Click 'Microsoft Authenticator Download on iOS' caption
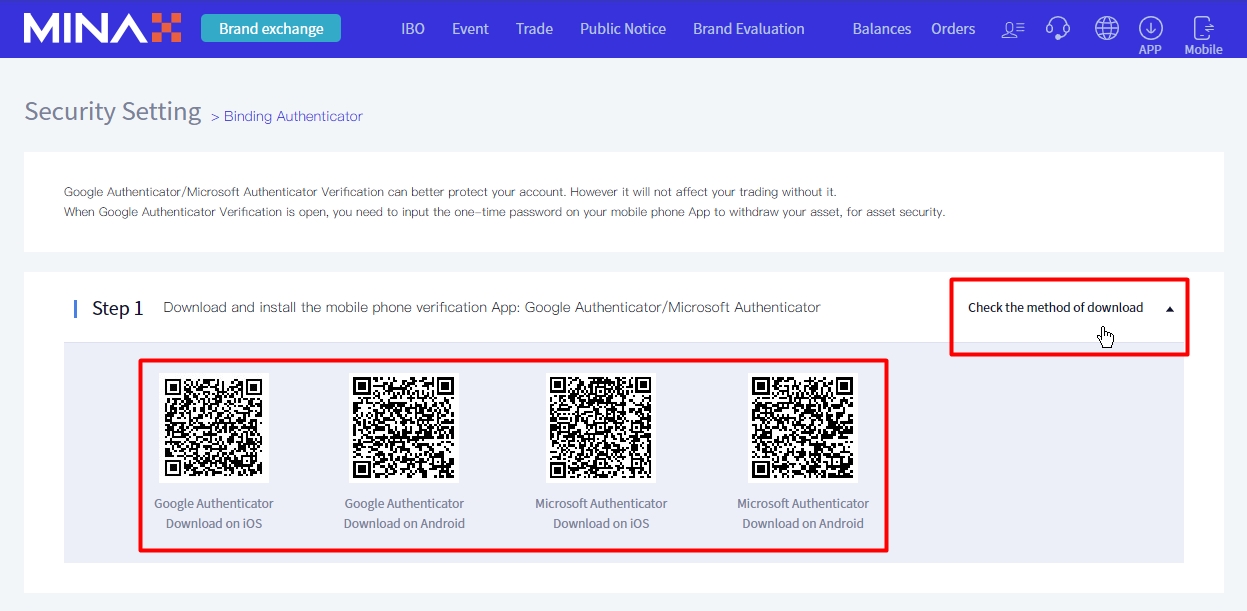This screenshot has width=1247, height=611. (601, 513)
